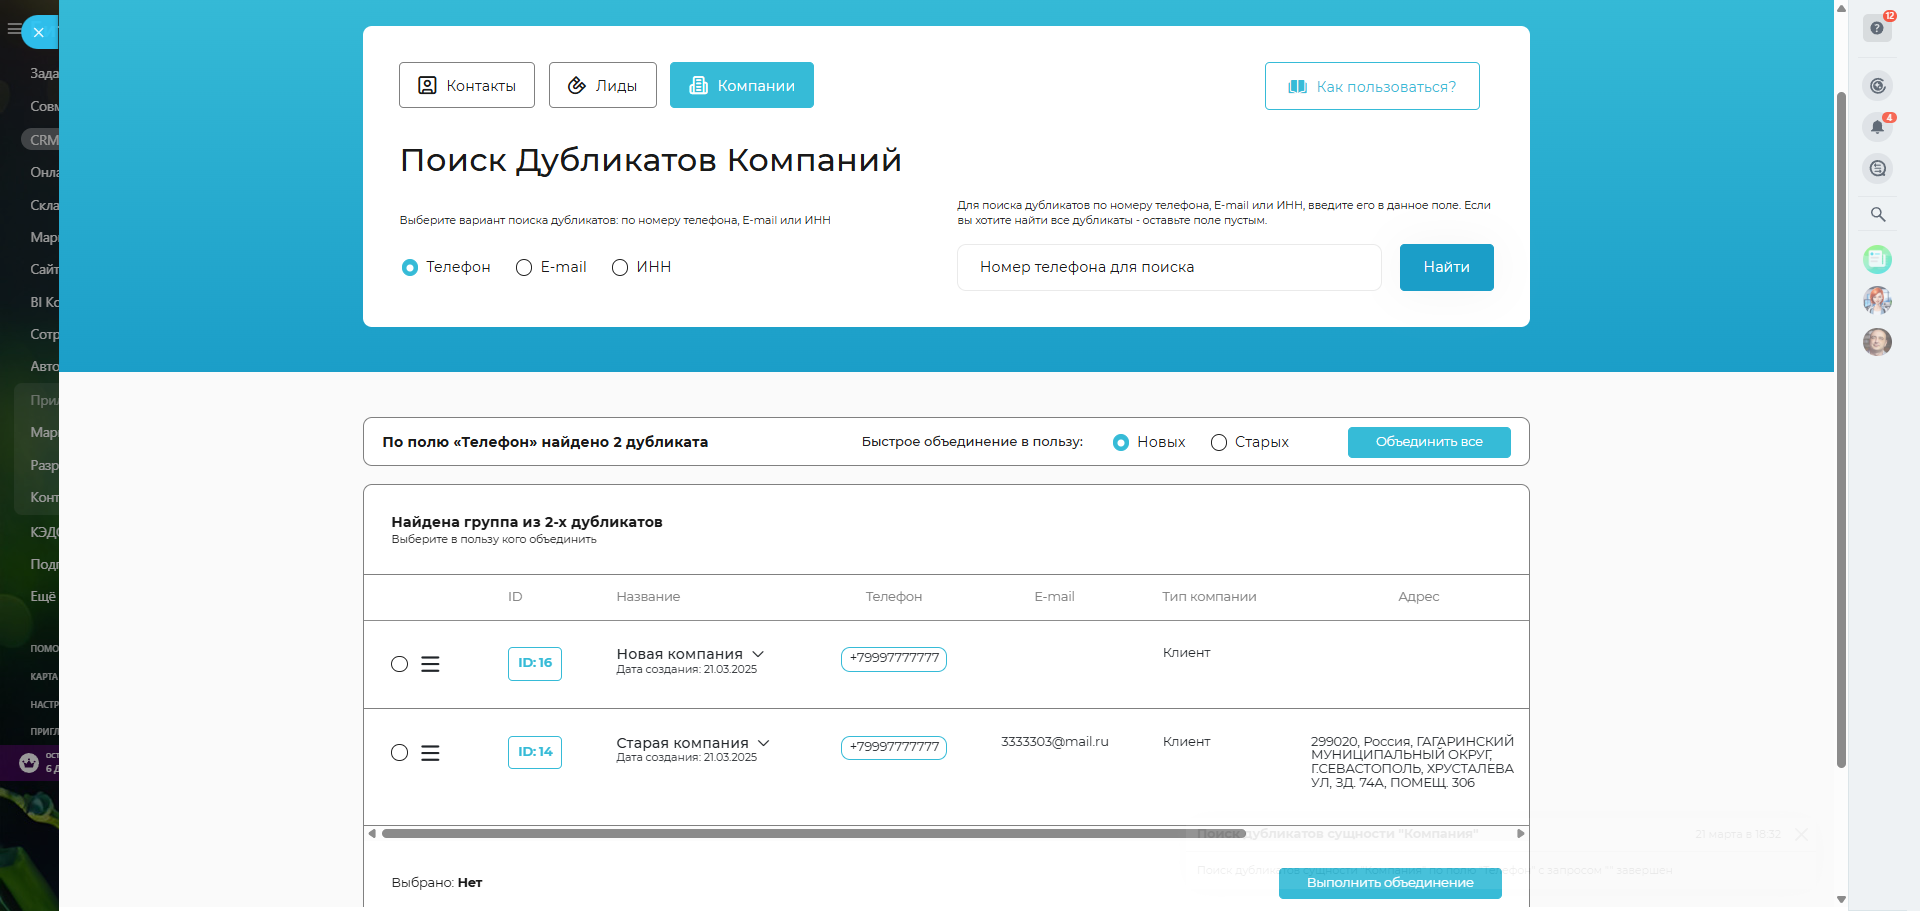Close the slider with the blue X button
Viewport: 1920px width, 911px height.
(x=38, y=32)
